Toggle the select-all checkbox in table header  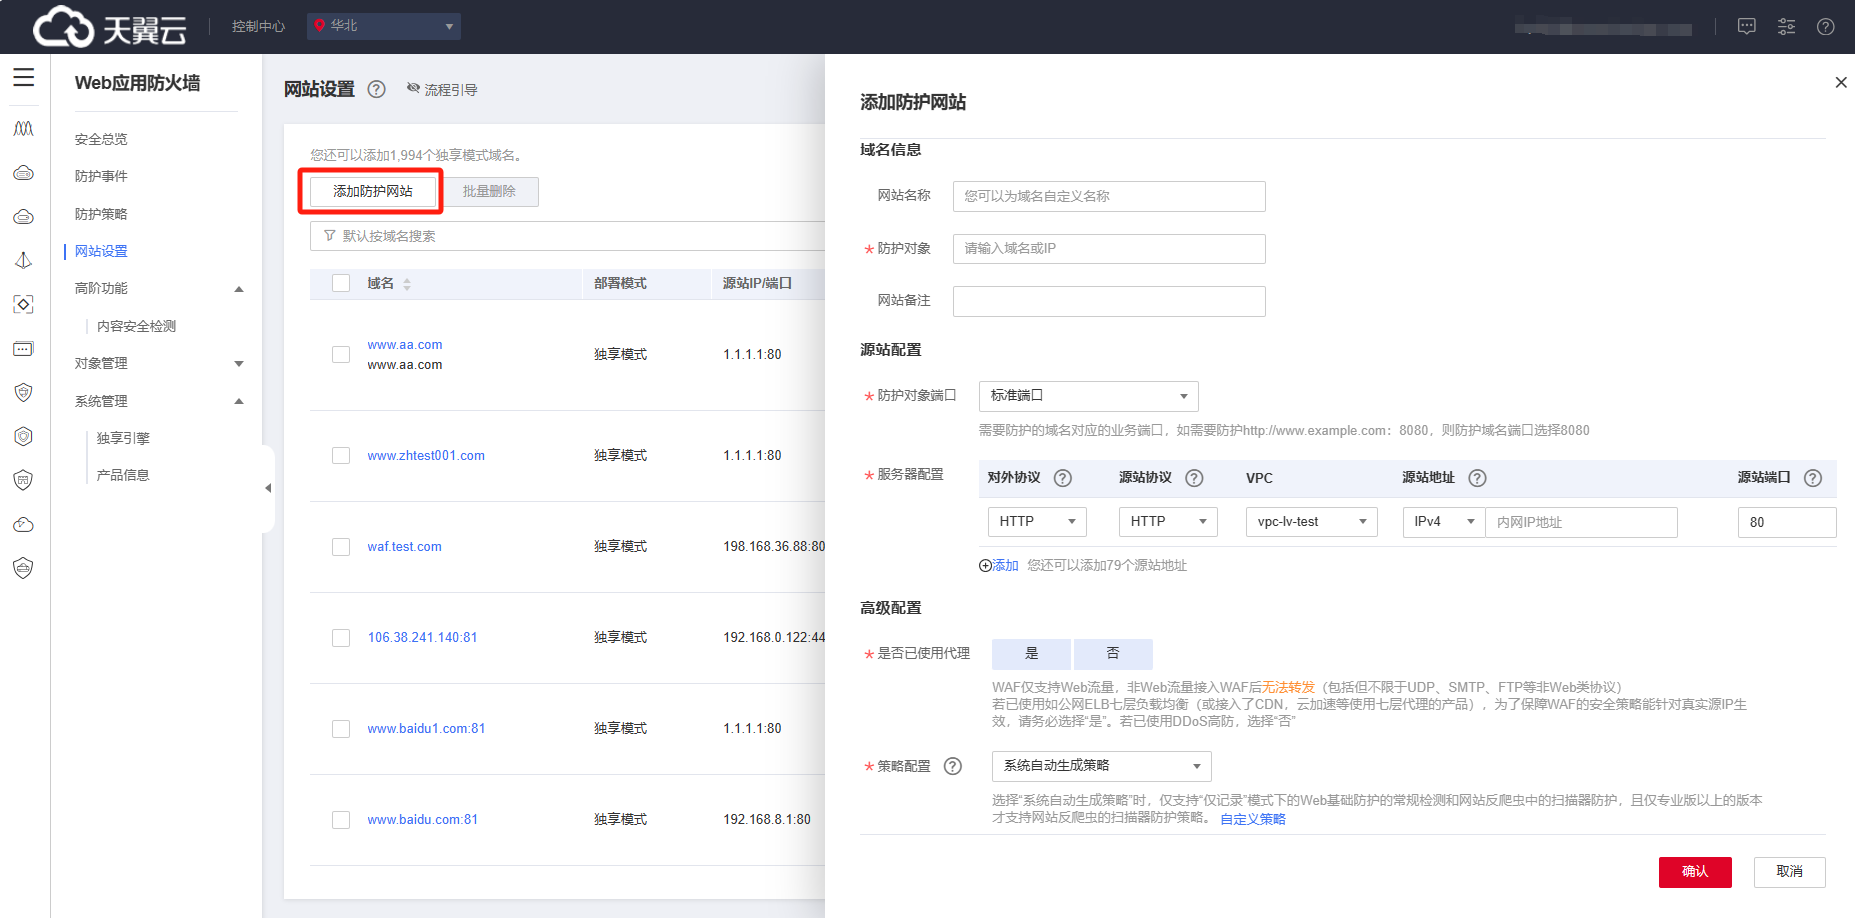coord(341,283)
